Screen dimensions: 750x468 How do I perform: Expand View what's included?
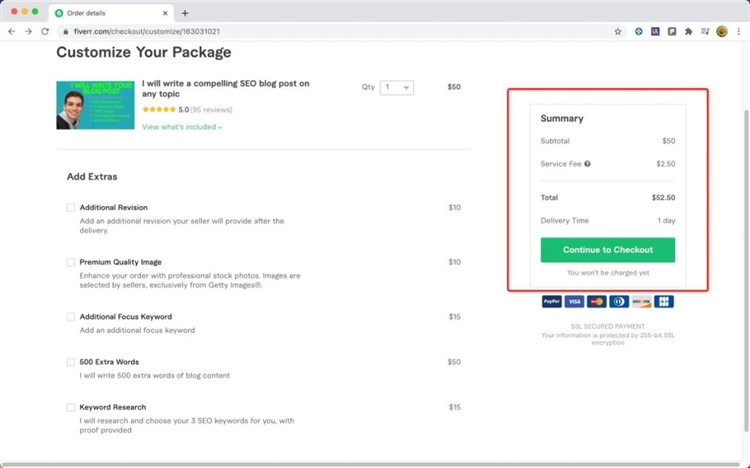182,127
